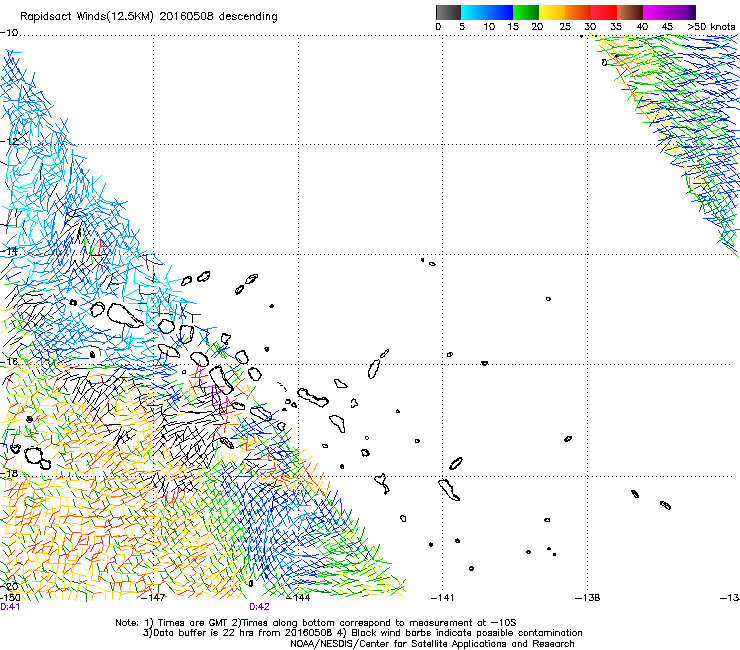740x650 pixels.
Task: Click the '-18' latitude axis label
Action: 9,473
